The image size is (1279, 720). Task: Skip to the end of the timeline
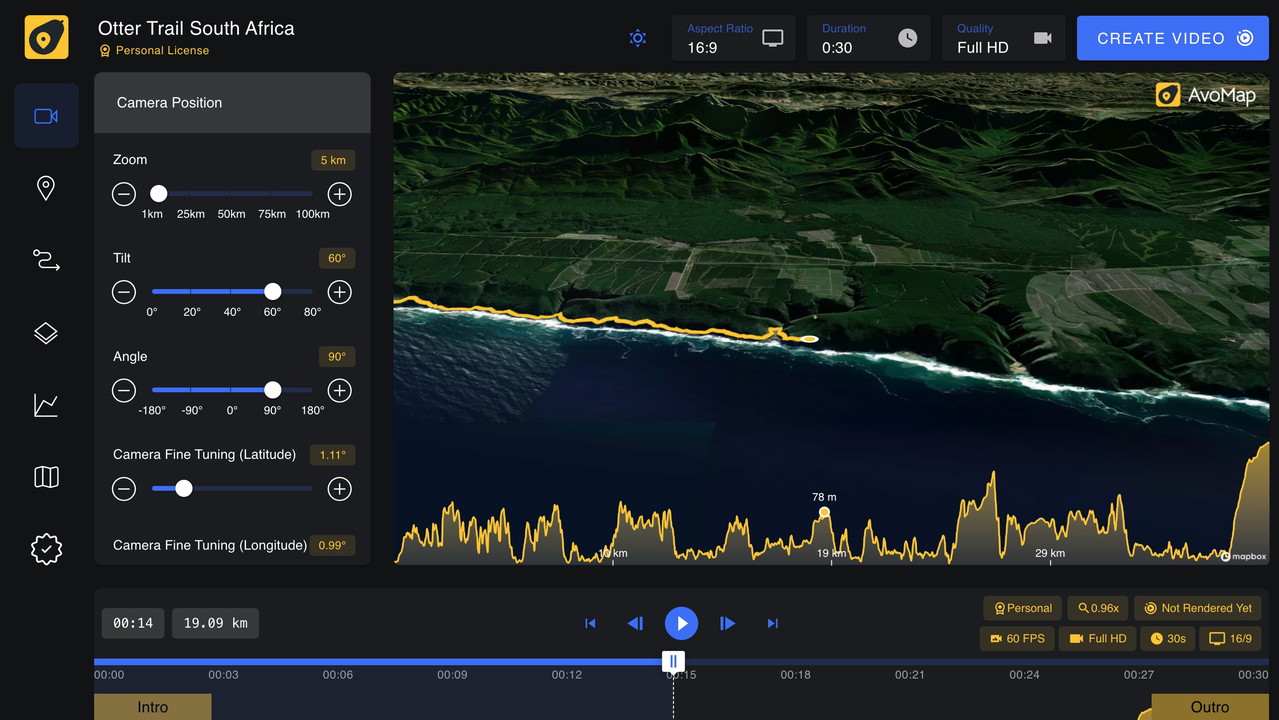tap(772, 623)
